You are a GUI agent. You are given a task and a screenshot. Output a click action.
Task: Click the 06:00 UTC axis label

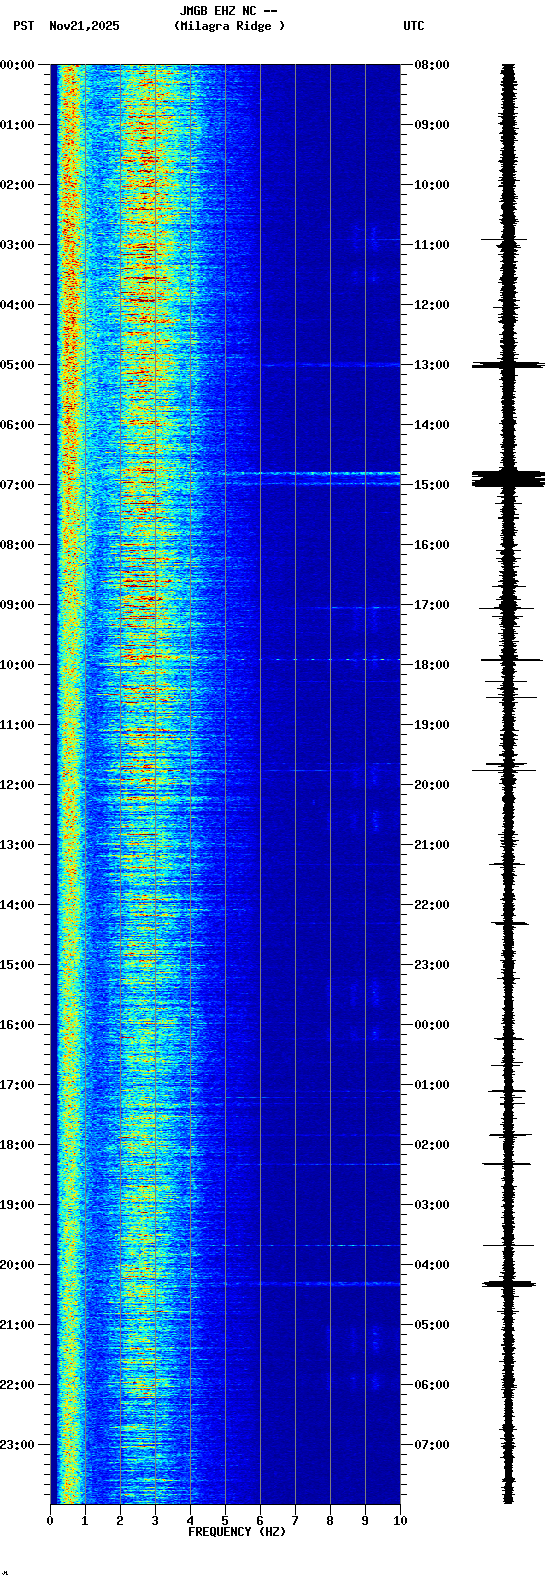click(432, 1385)
